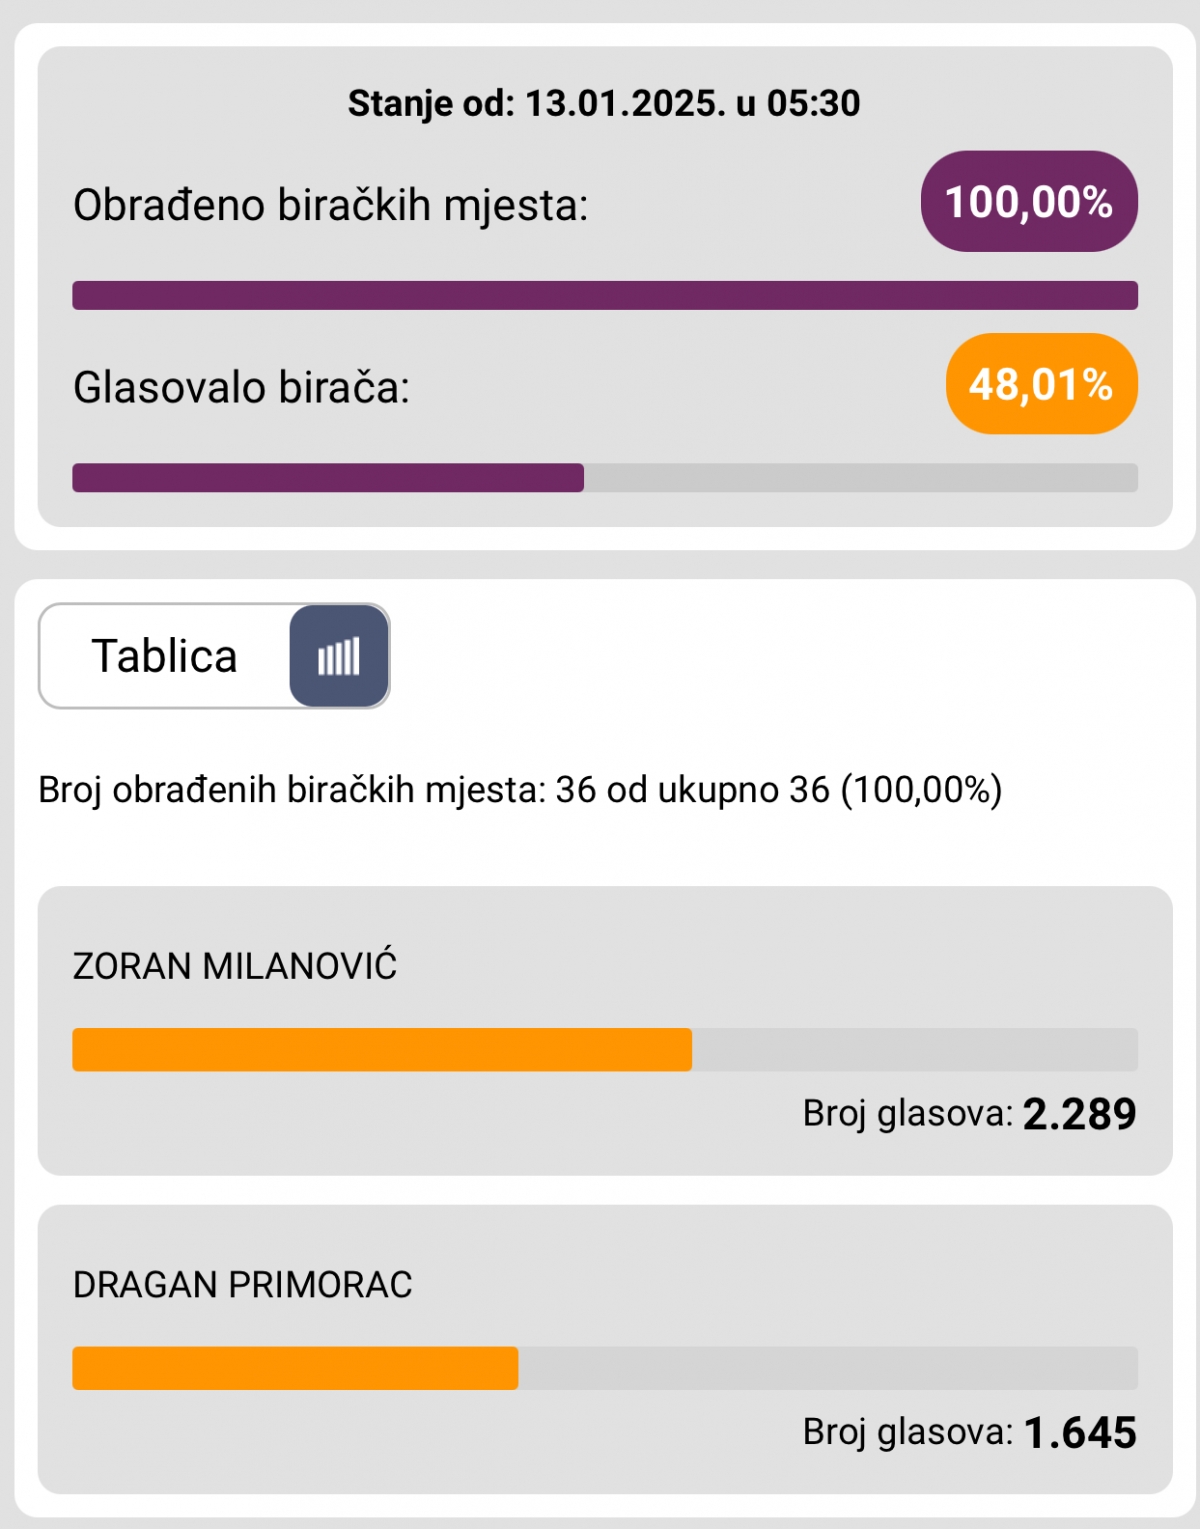1200x1529 pixels.
Task: Click the 48,01% orange turnout badge
Action: click(x=1041, y=384)
